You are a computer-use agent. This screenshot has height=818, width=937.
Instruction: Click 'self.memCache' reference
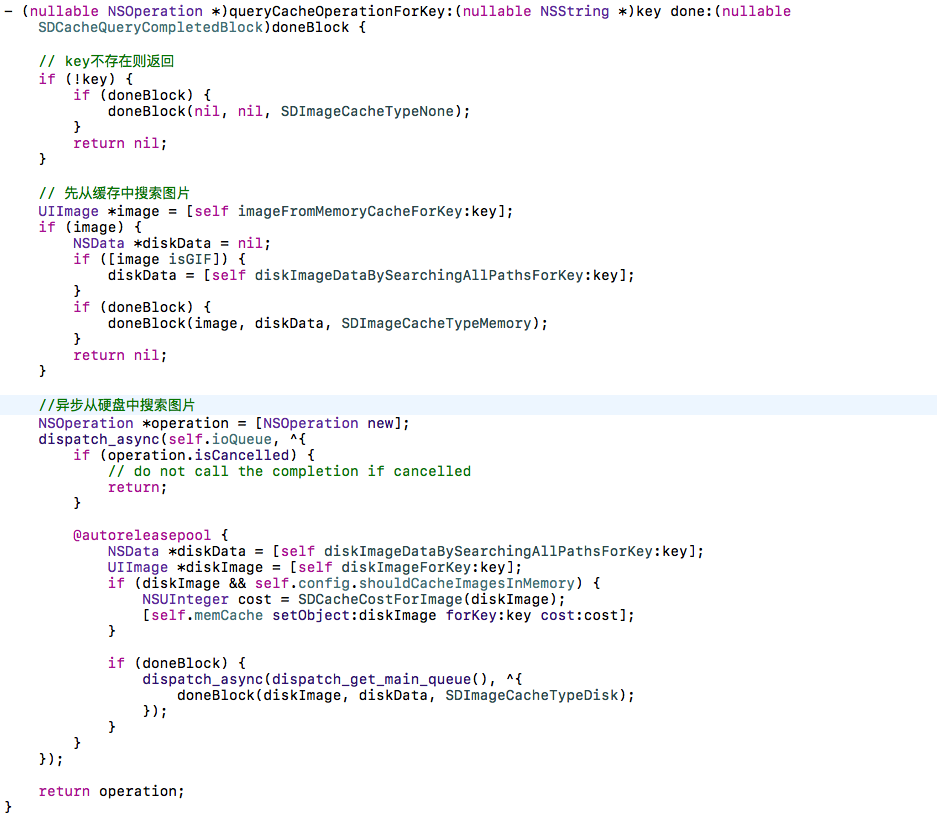[x=207, y=615]
